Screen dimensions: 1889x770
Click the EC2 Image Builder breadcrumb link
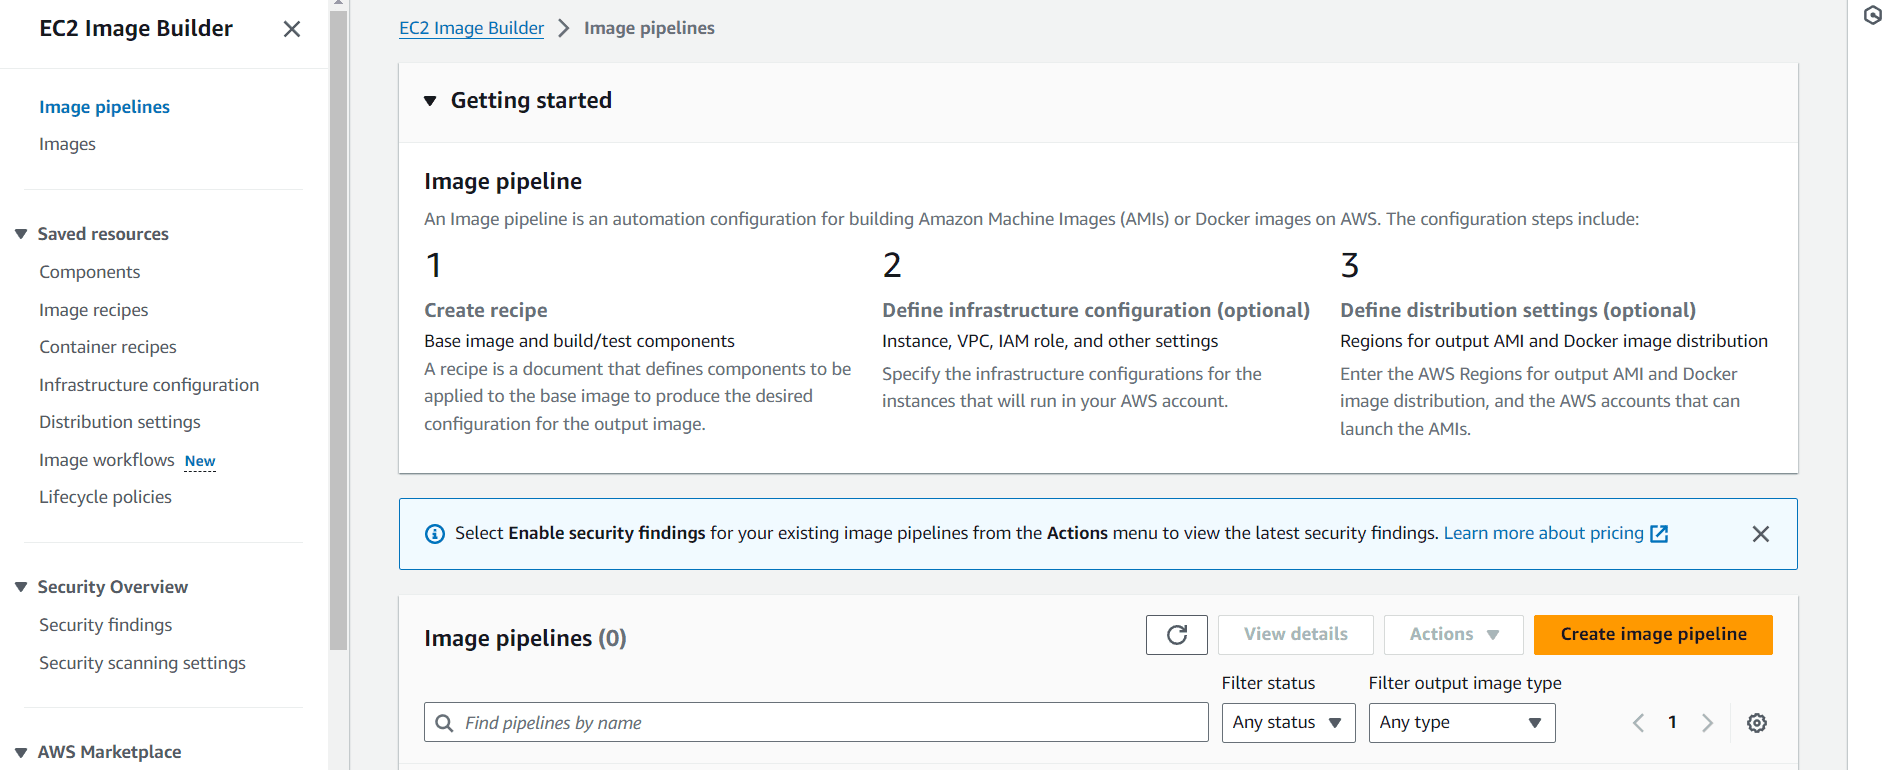pos(471,28)
